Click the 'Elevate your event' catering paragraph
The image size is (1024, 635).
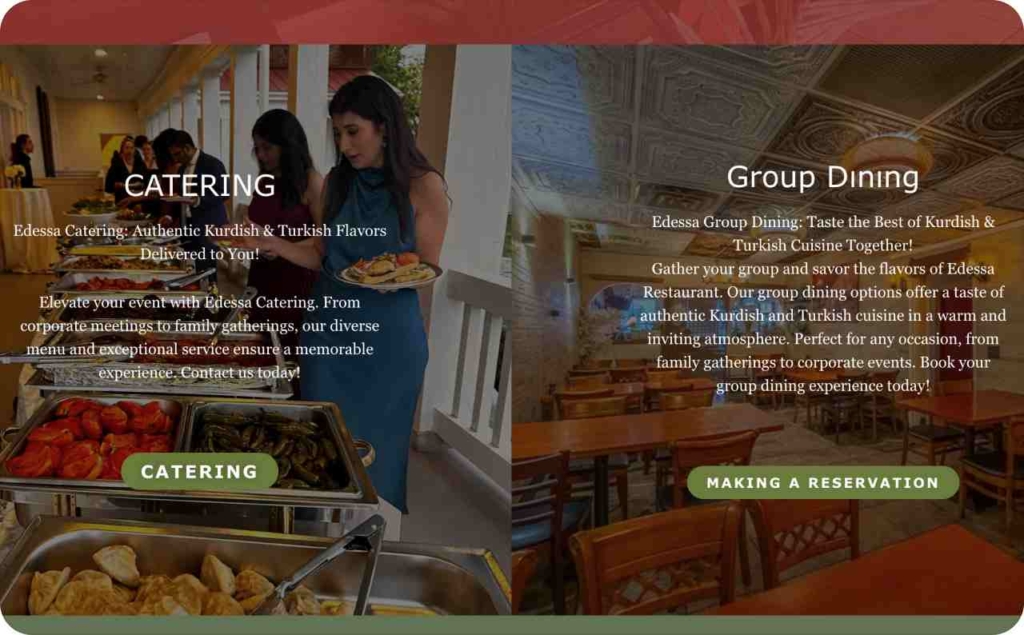pos(199,337)
